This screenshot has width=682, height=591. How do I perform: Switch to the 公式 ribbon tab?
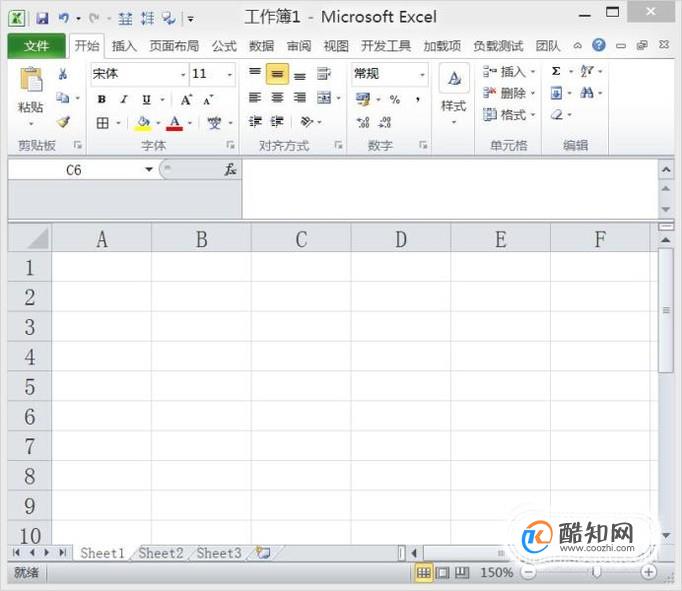click(x=224, y=46)
